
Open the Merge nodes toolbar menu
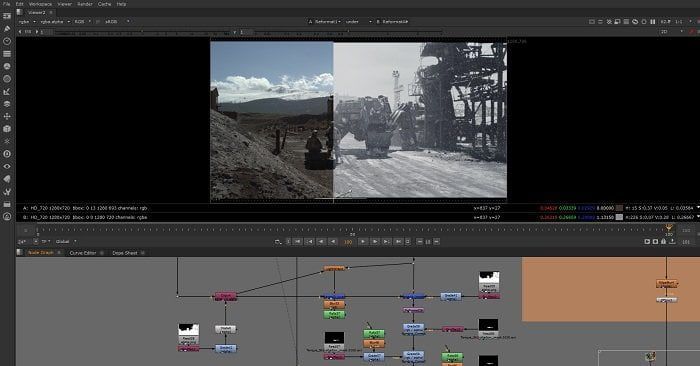tap(7, 104)
